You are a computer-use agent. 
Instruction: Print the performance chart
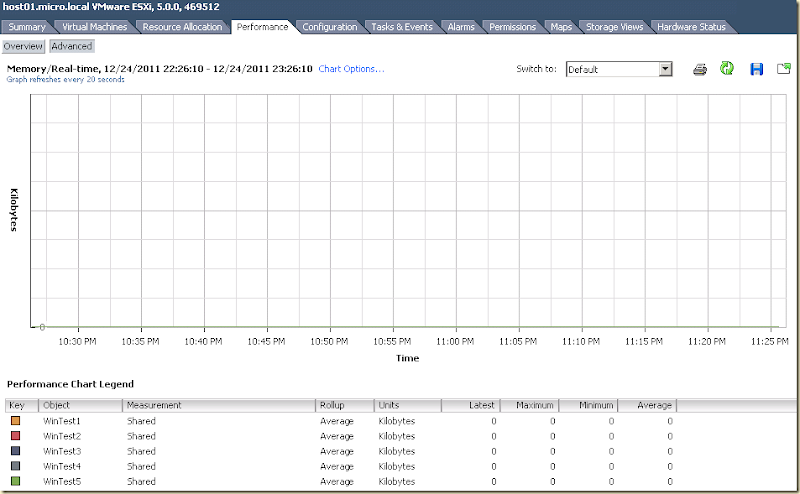[x=700, y=69]
